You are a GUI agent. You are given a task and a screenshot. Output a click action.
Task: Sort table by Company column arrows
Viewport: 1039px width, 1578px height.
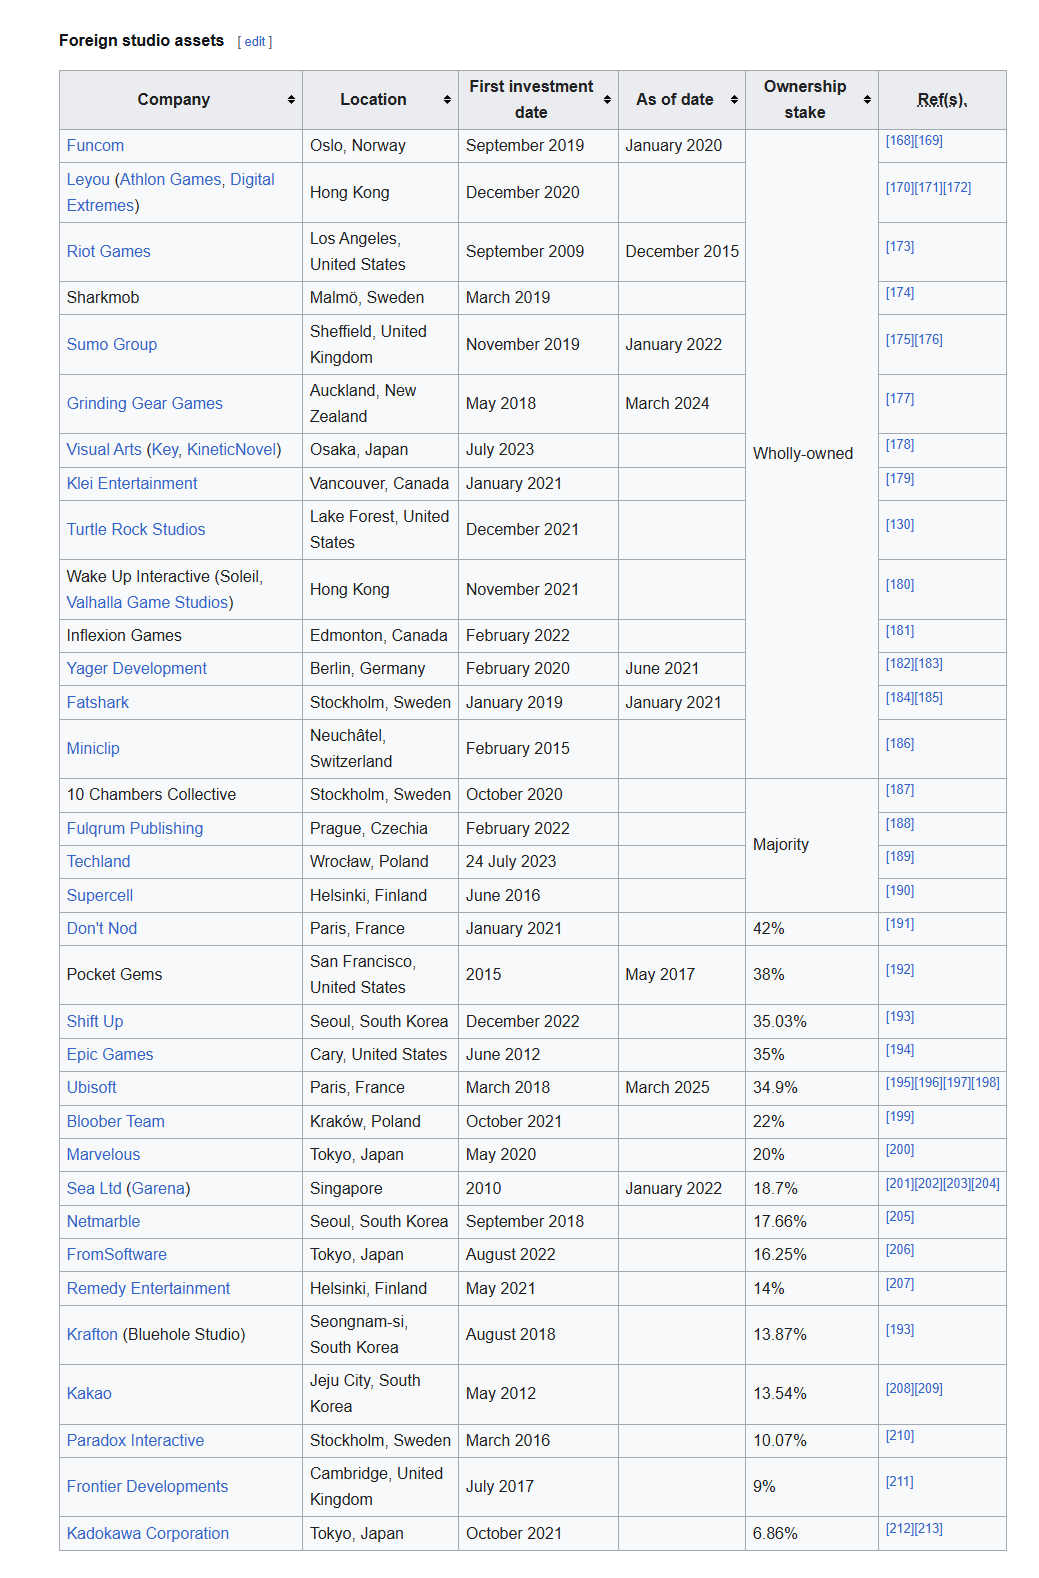[291, 100]
